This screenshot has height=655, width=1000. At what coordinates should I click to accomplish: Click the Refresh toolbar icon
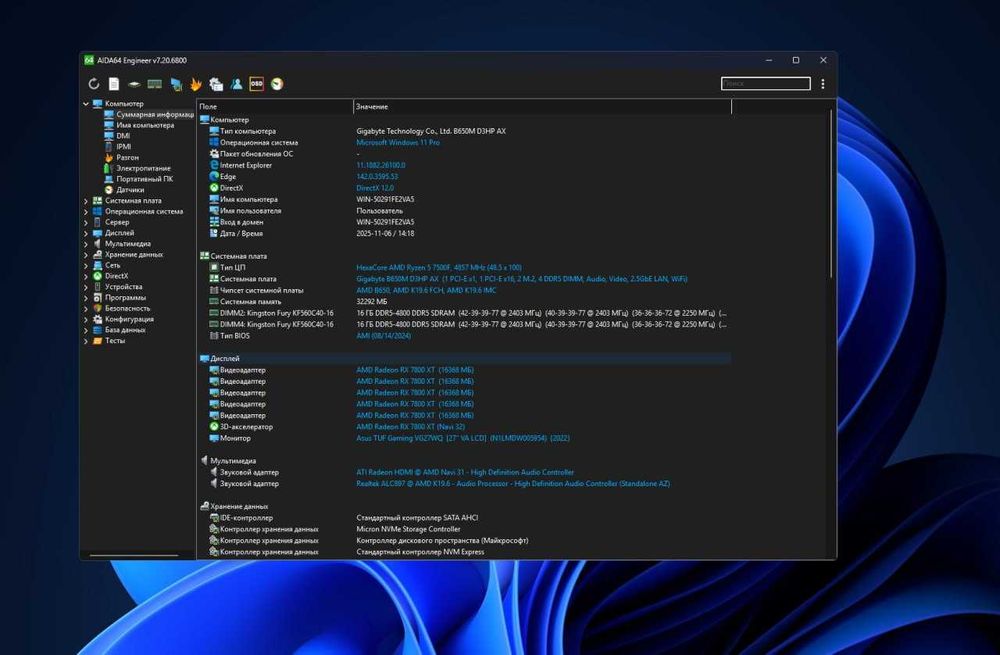click(x=94, y=84)
